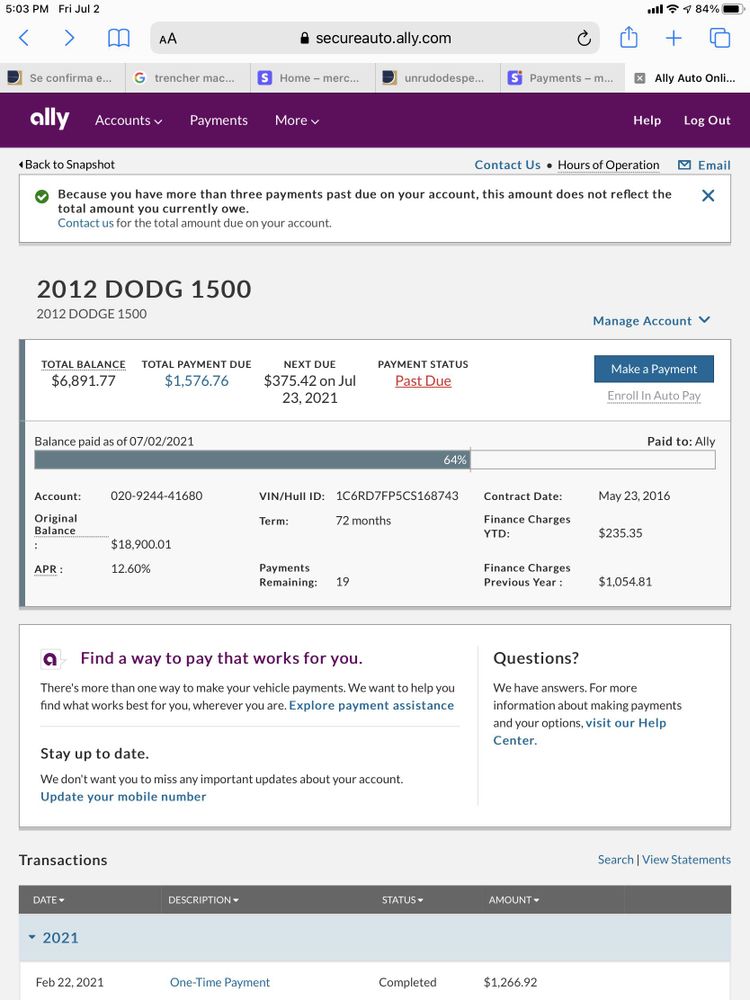Viewport: 750px width, 1000px height.
Task: Go Back to Snapshot
Action: (67, 165)
